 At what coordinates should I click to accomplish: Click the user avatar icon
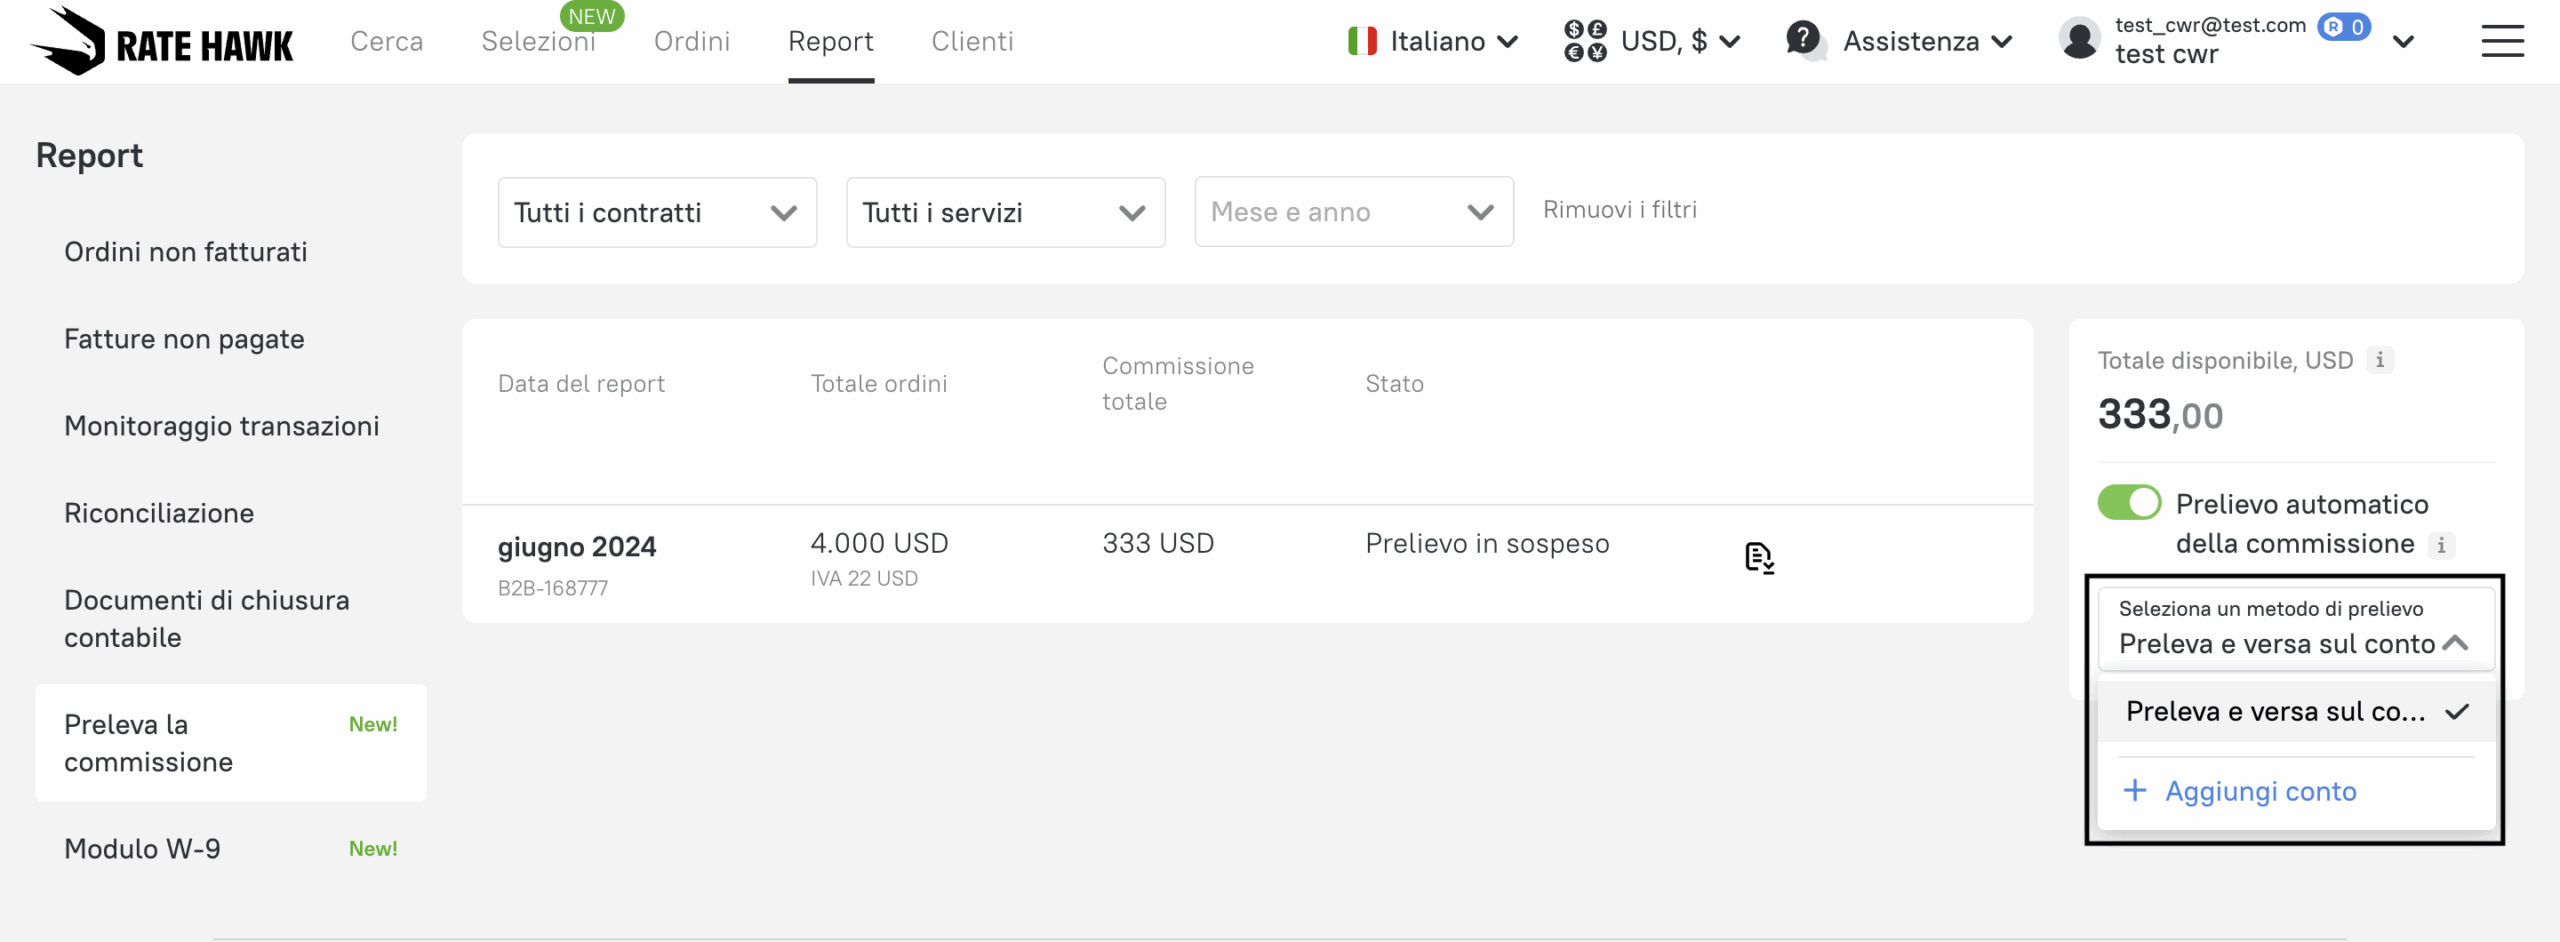pyautogui.click(x=2080, y=41)
